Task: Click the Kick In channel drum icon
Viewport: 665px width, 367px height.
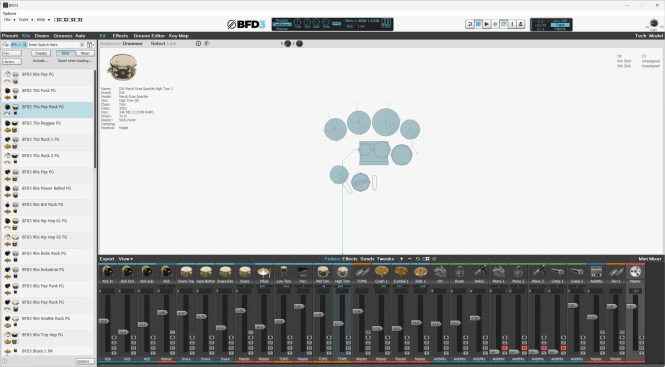Action: click(x=107, y=272)
